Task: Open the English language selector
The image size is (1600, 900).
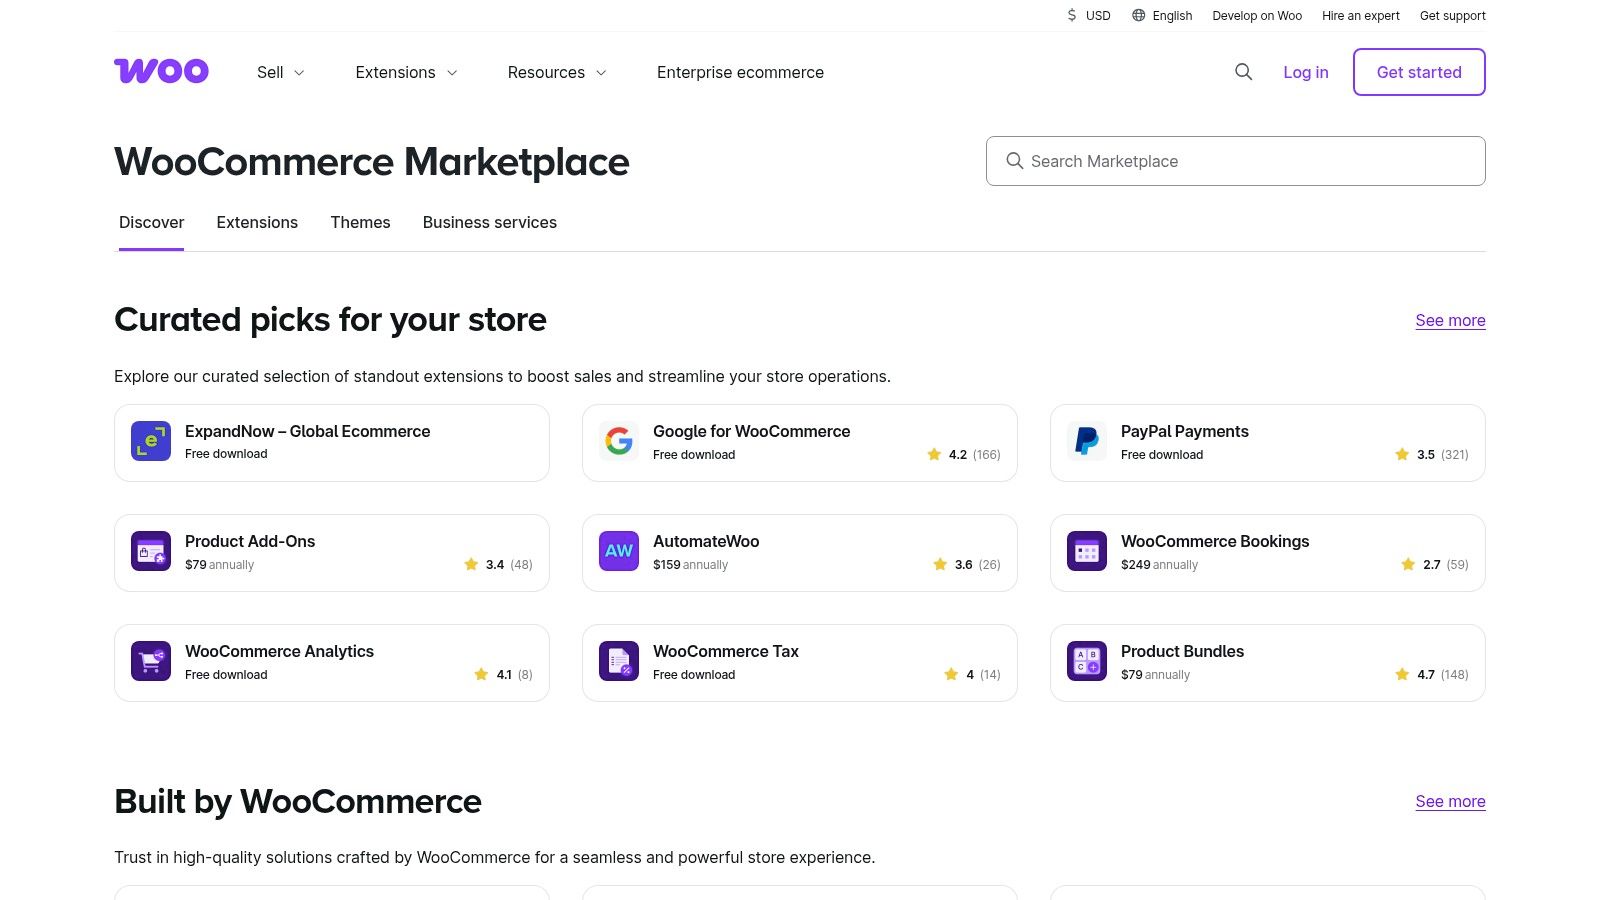Action: point(1162,15)
